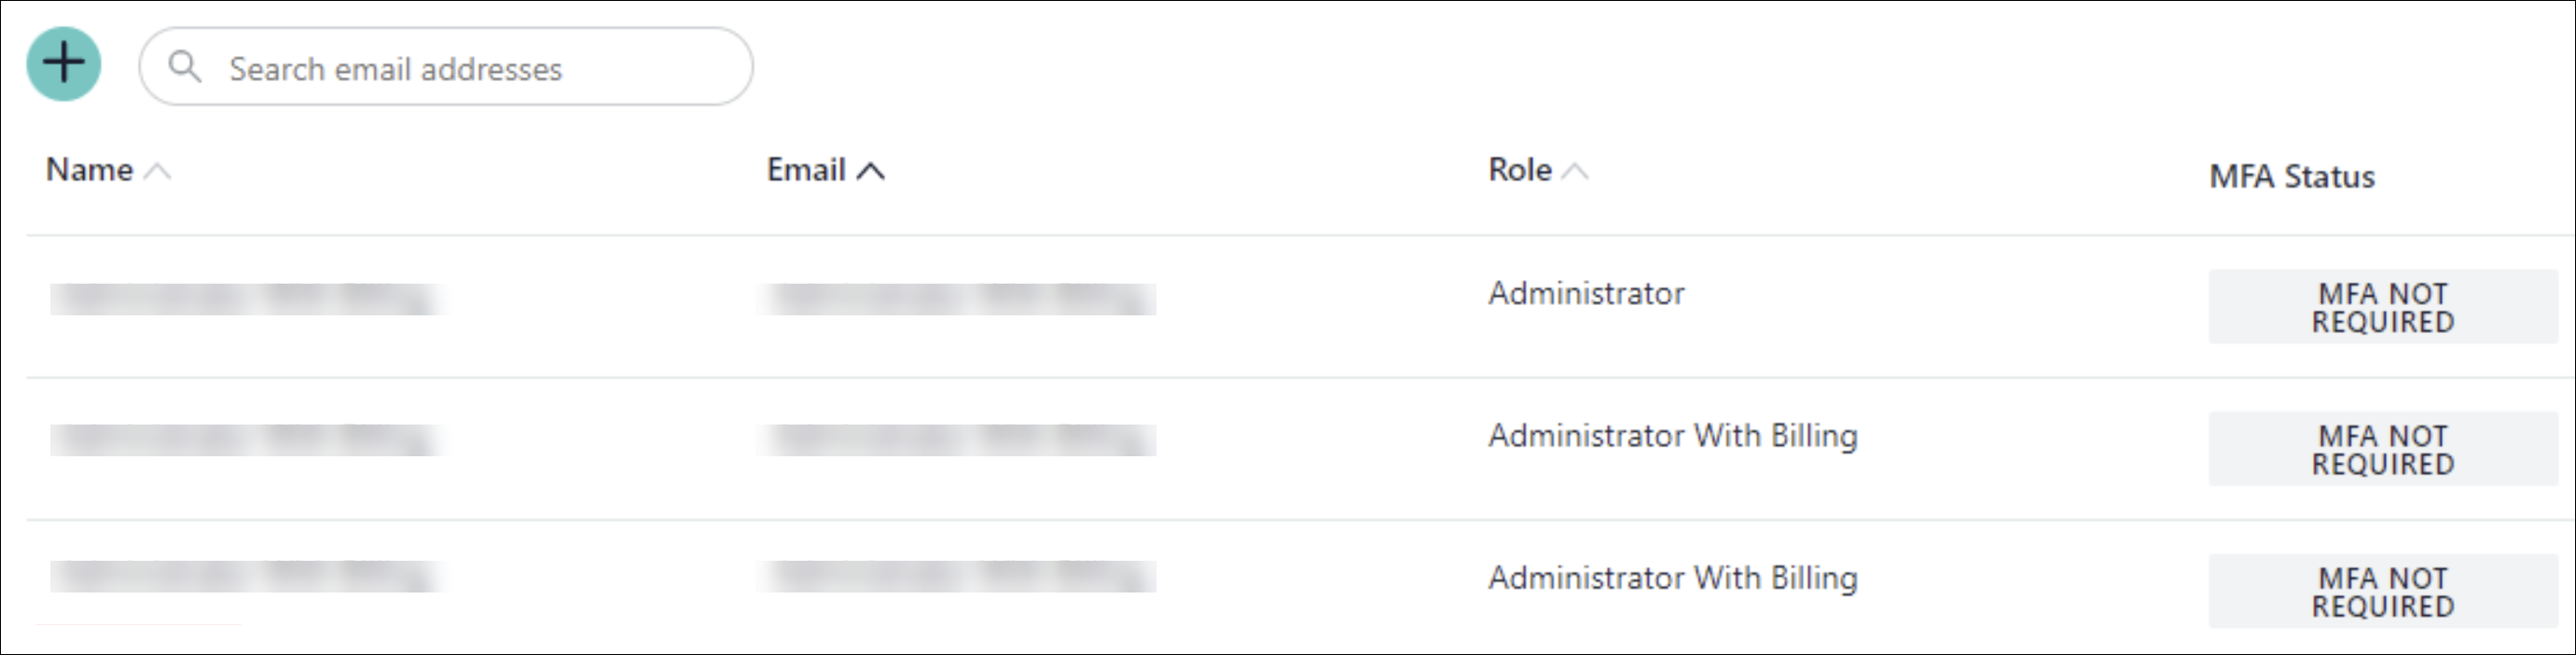2576x655 pixels.
Task: Click the Role column header text
Action: pos(1520,170)
